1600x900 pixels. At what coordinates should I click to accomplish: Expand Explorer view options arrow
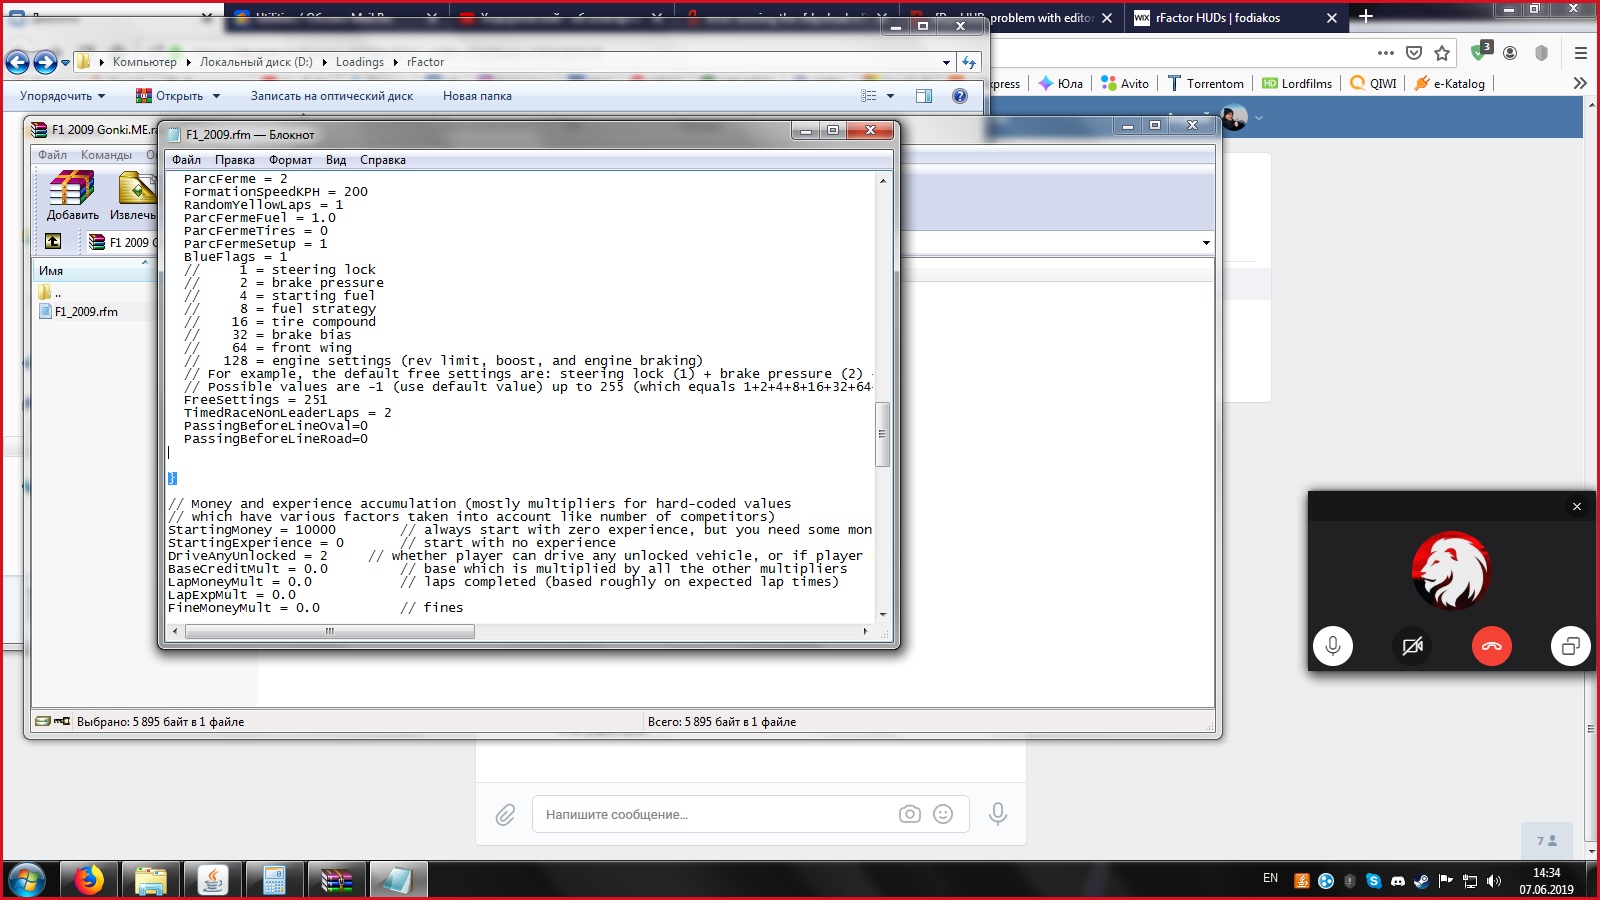point(891,96)
